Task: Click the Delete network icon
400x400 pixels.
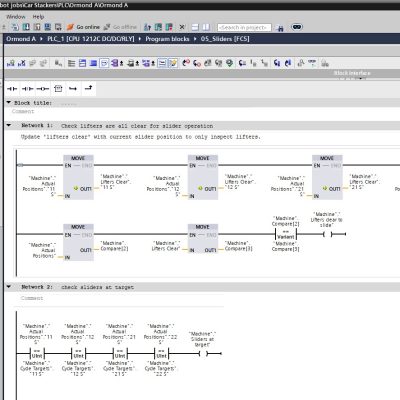Action: click(x=22, y=63)
